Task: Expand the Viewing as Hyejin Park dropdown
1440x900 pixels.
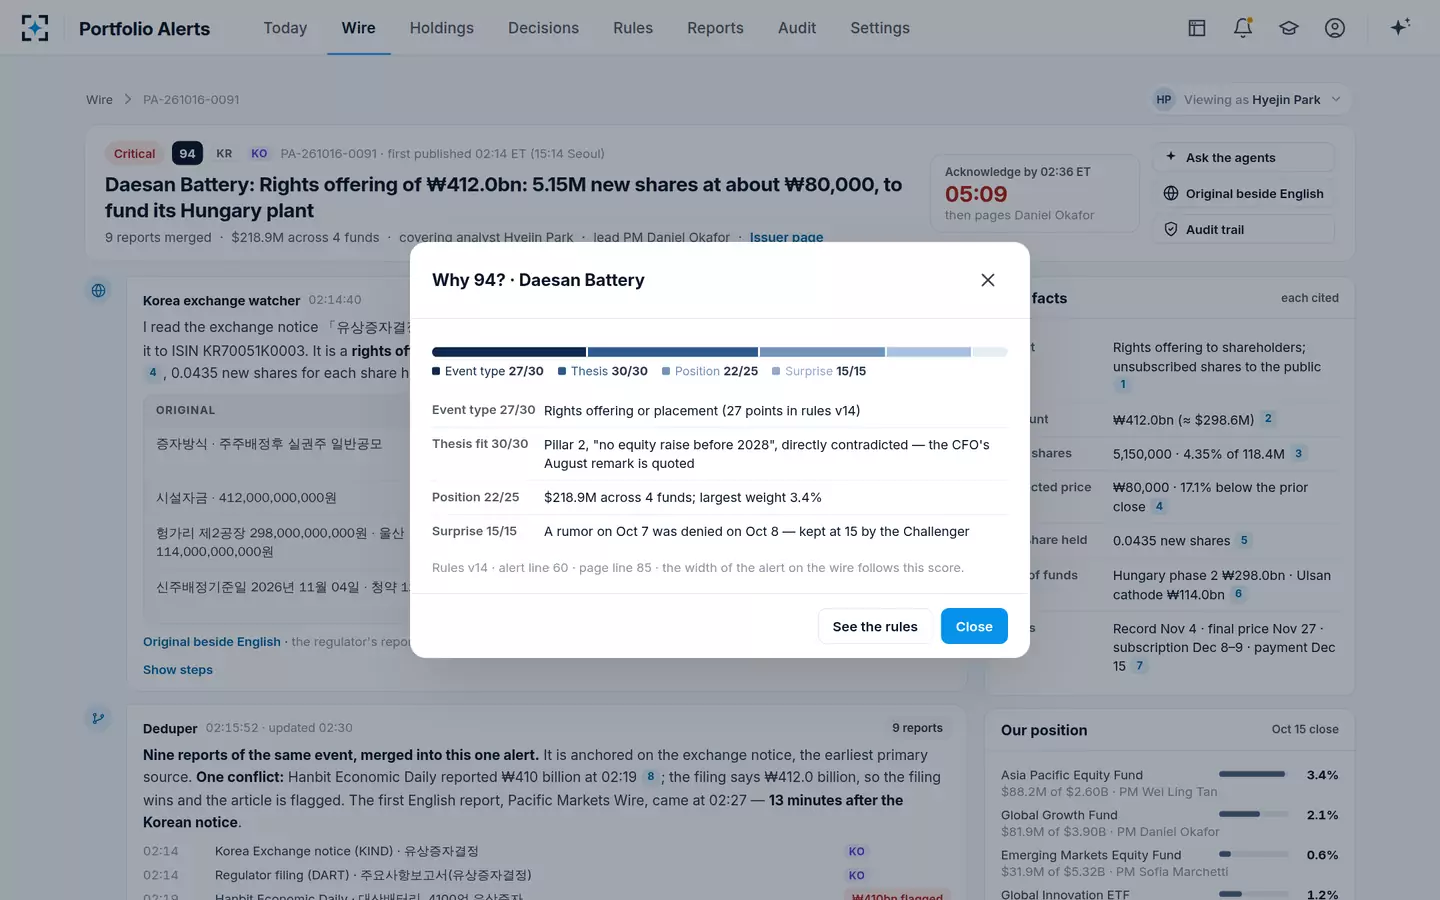Action: tap(1250, 100)
